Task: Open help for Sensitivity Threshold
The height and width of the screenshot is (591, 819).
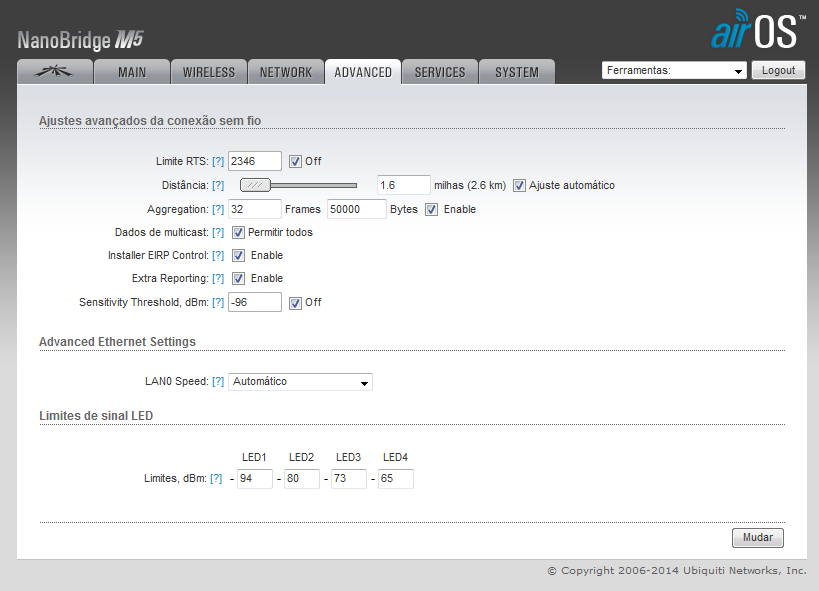Action: tap(218, 303)
